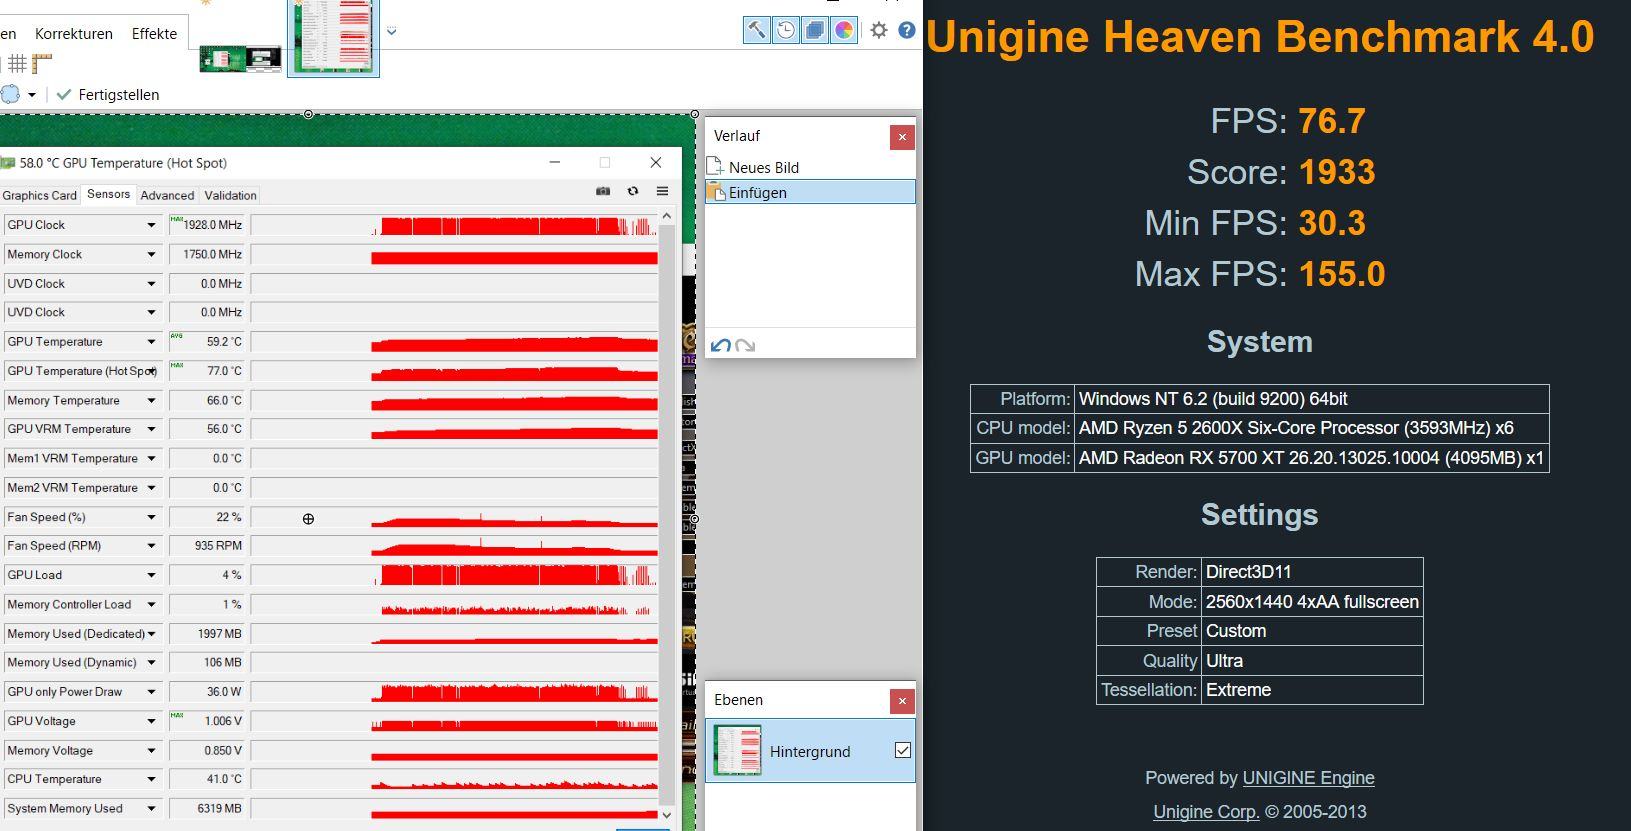The image size is (1631, 831).
Task: Open the image list dropdown arrow
Action: pyautogui.click(x=391, y=31)
